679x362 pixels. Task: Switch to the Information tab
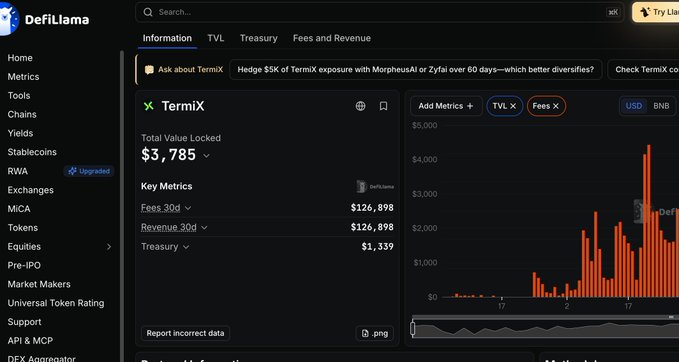[x=167, y=38]
